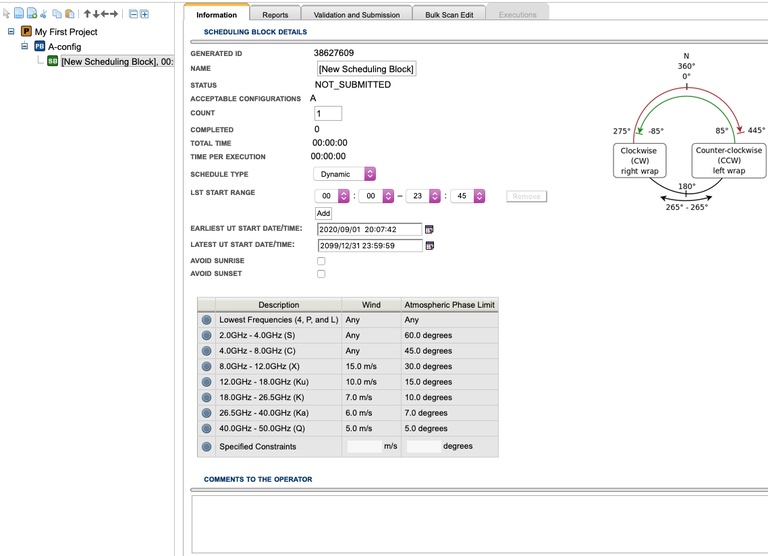Select the 8.0GHz - 12.0GHz (X) radio button
The height and width of the screenshot is (556, 768).
(207, 366)
